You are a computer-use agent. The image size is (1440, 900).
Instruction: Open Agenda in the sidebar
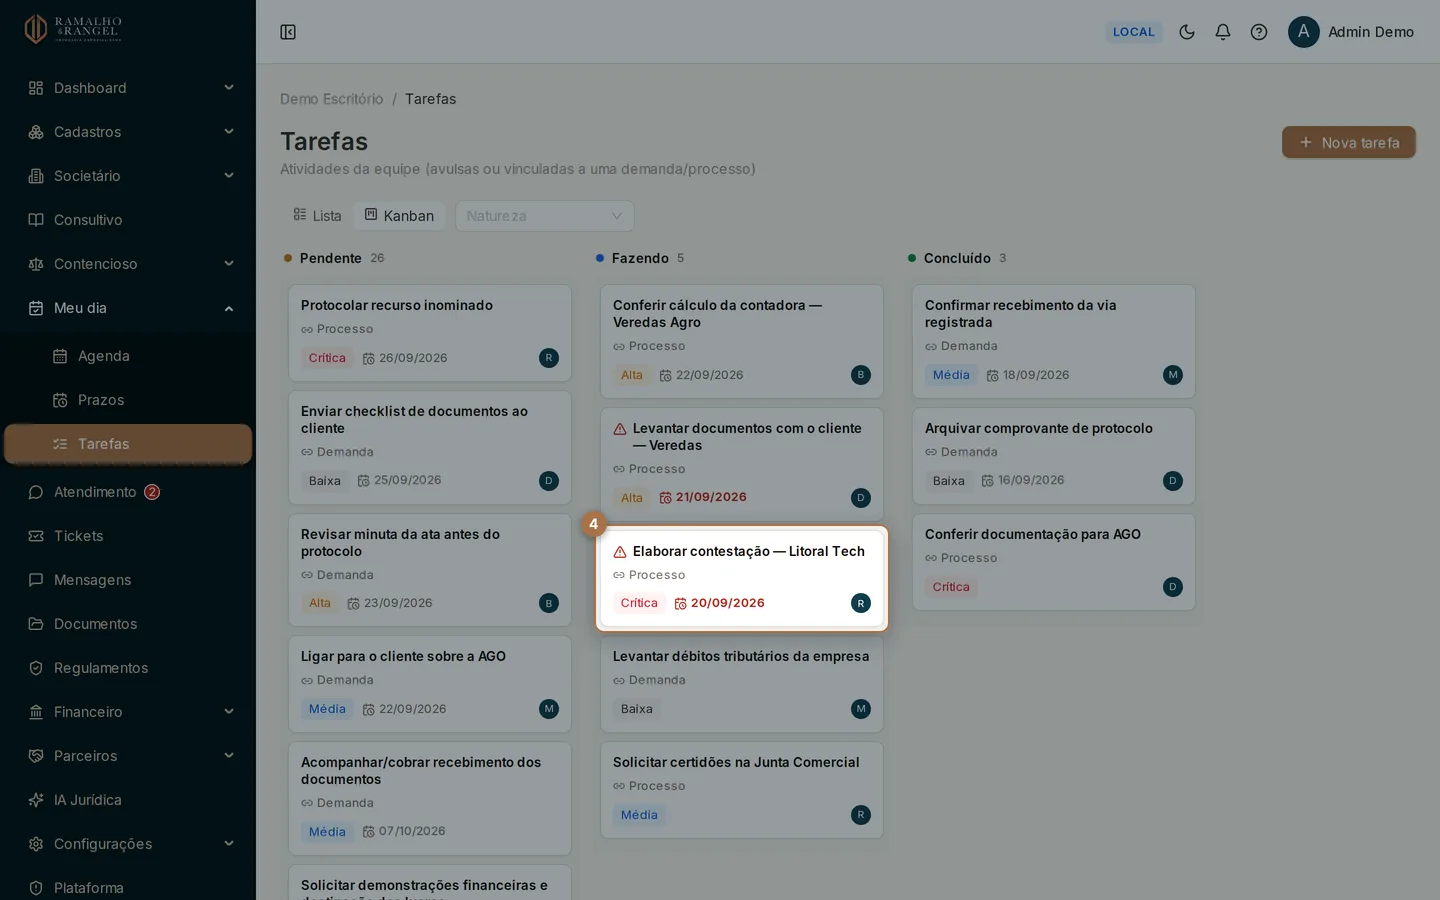coord(128,356)
